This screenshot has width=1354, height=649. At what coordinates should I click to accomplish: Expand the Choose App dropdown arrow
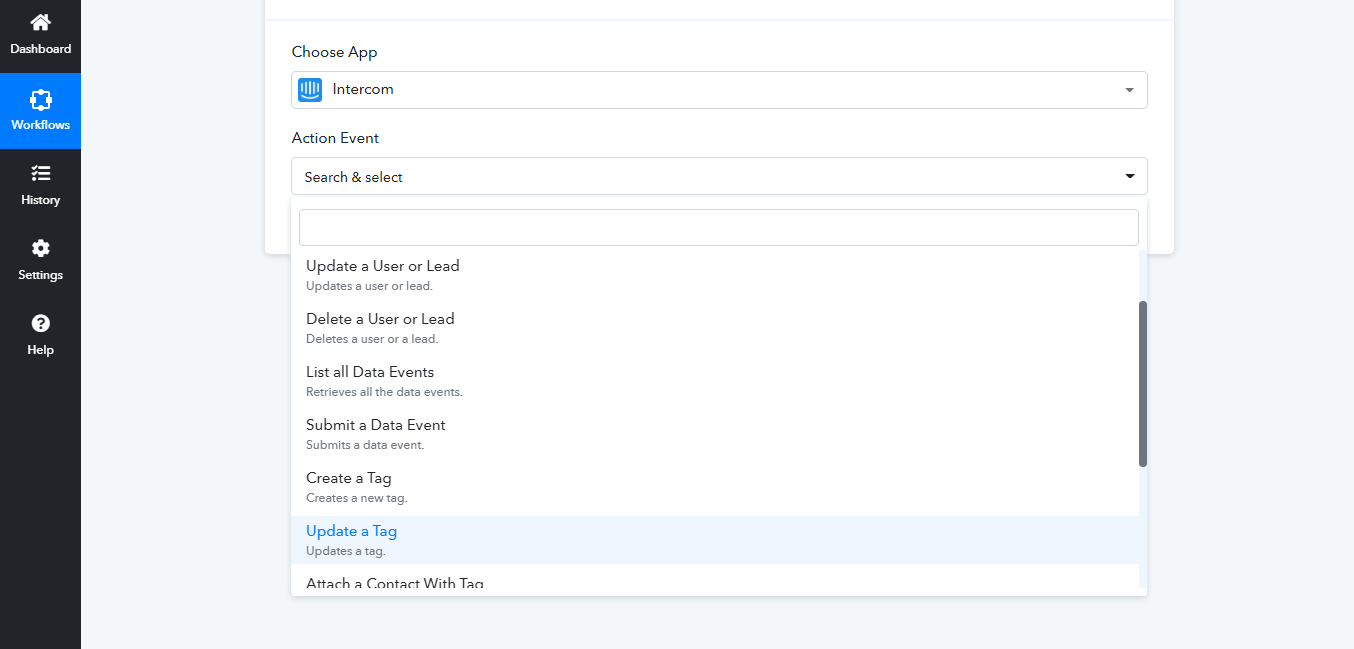(x=1129, y=90)
